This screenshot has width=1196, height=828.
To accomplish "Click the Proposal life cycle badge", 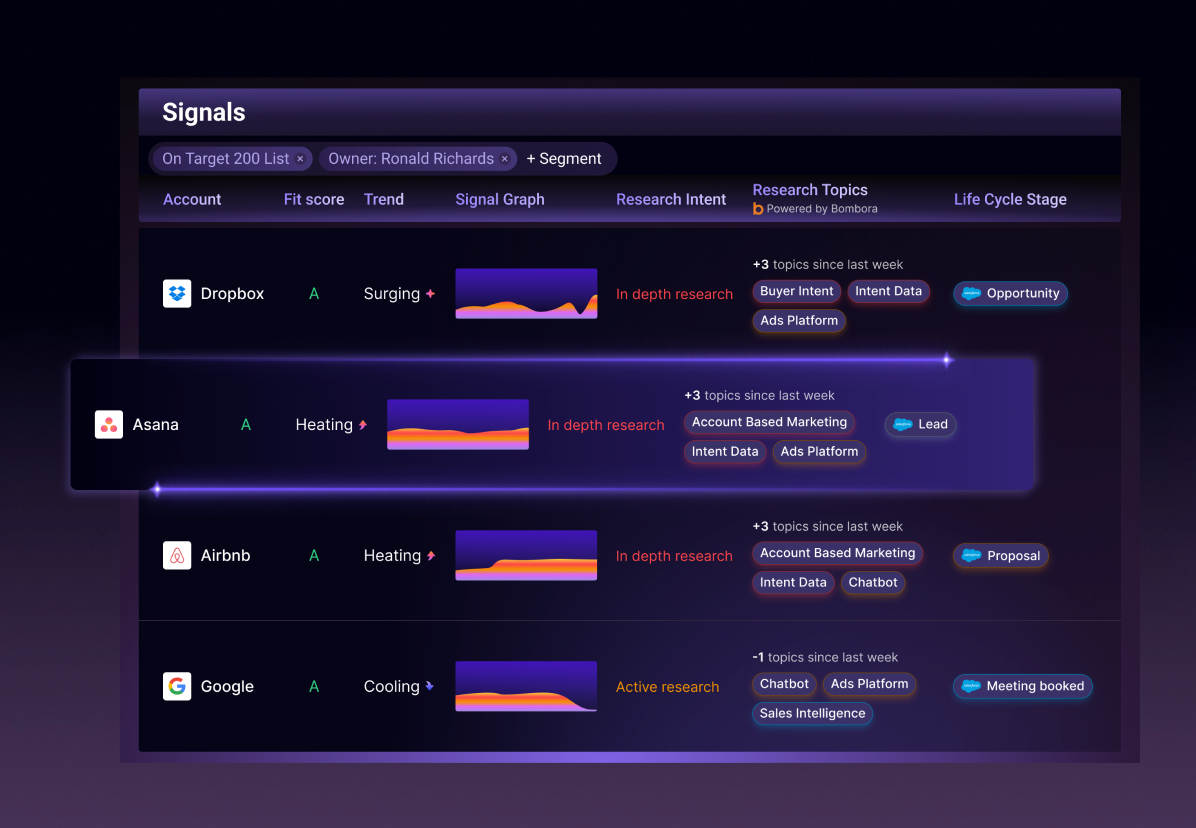I will coord(1001,556).
